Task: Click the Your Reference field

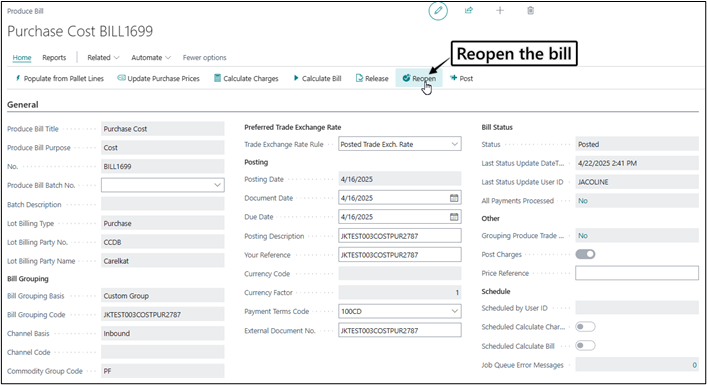Action: pos(399,255)
